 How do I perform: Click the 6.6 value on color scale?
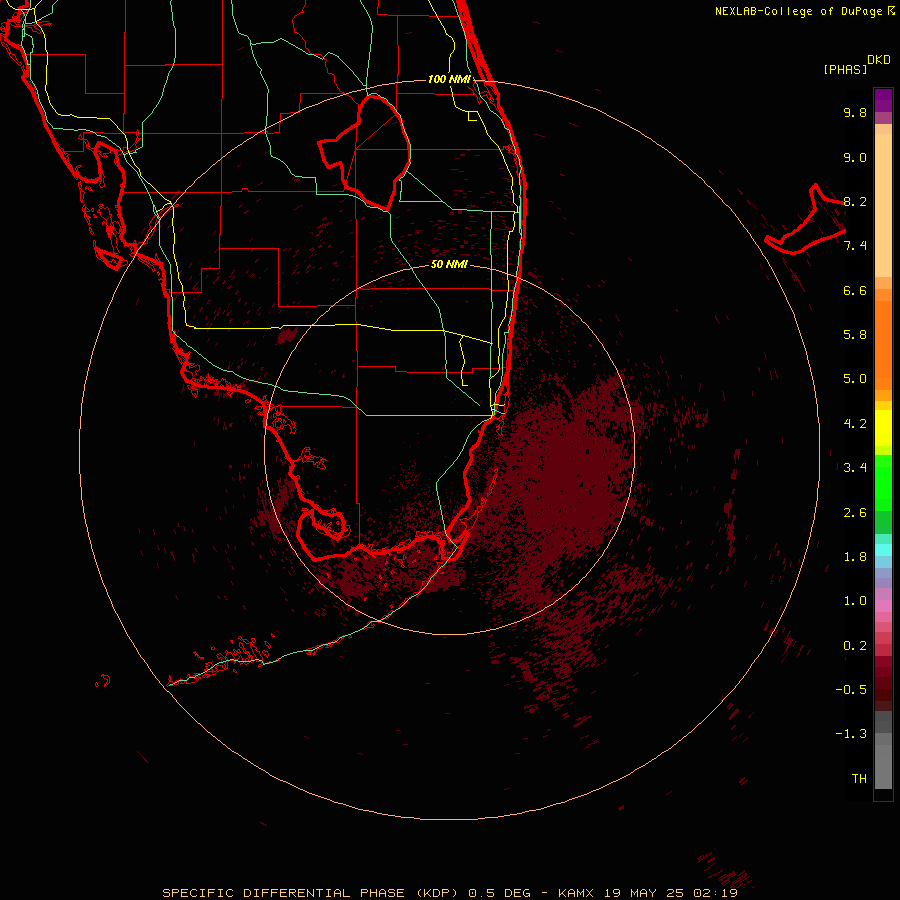coord(855,290)
